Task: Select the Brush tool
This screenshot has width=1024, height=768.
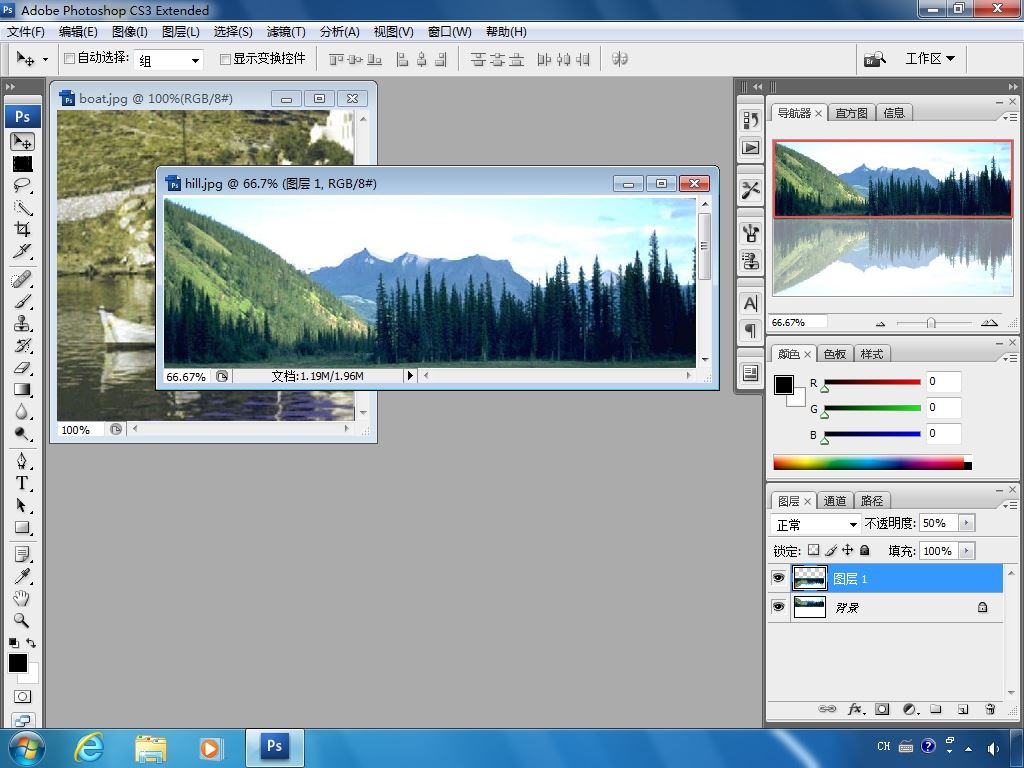Action: (22, 302)
